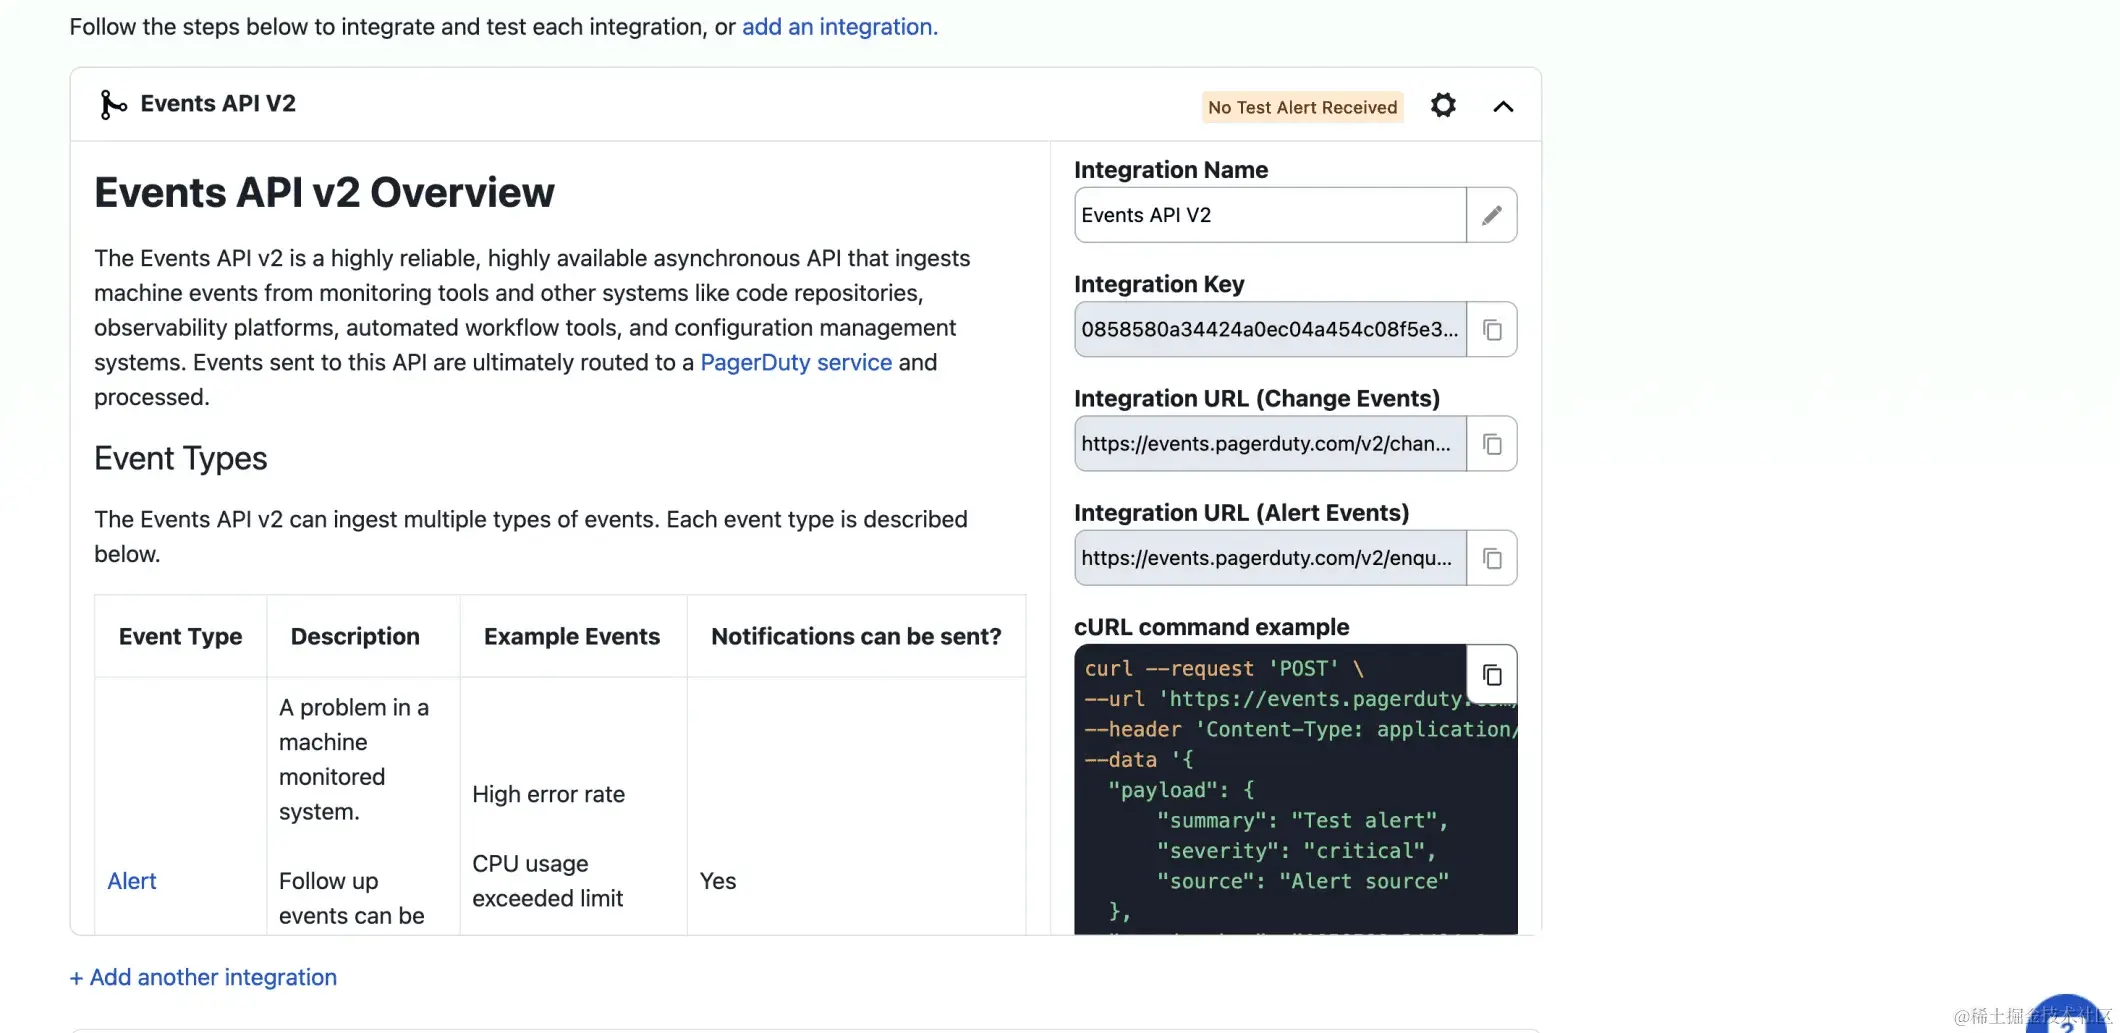Copy the Alert Events integration URL
The width and height of the screenshot is (2120, 1033).
pyautogui.click(x=1492, y=558)
